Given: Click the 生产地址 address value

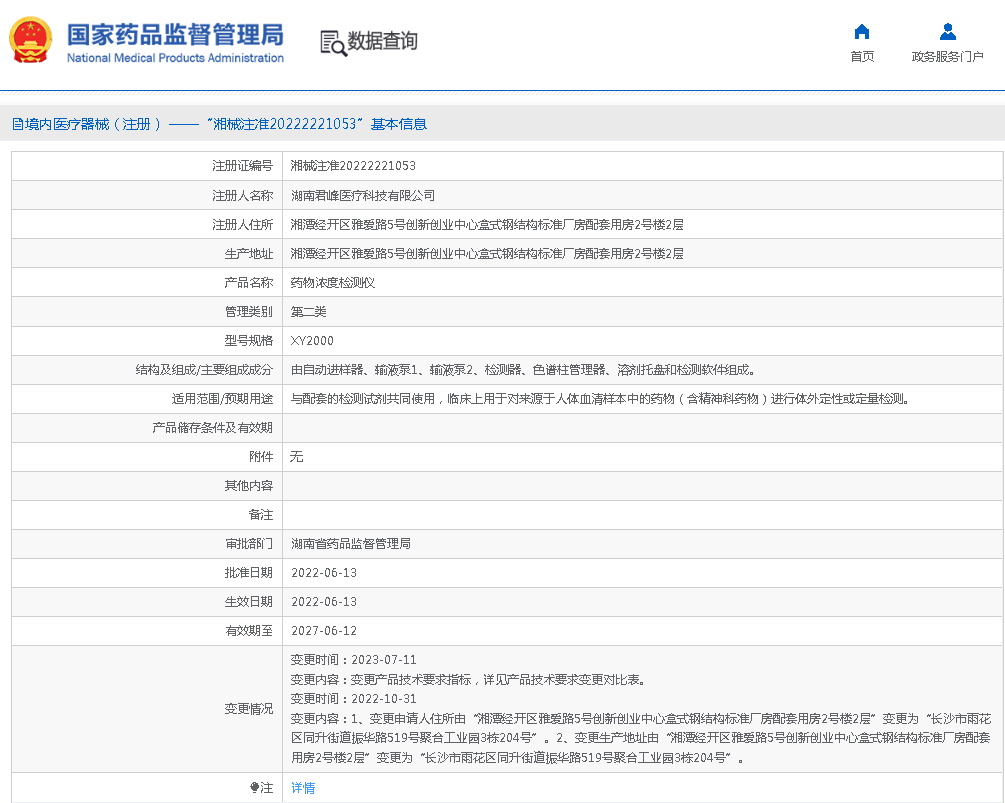Looking at the screenshot, I should pos(487,254).
